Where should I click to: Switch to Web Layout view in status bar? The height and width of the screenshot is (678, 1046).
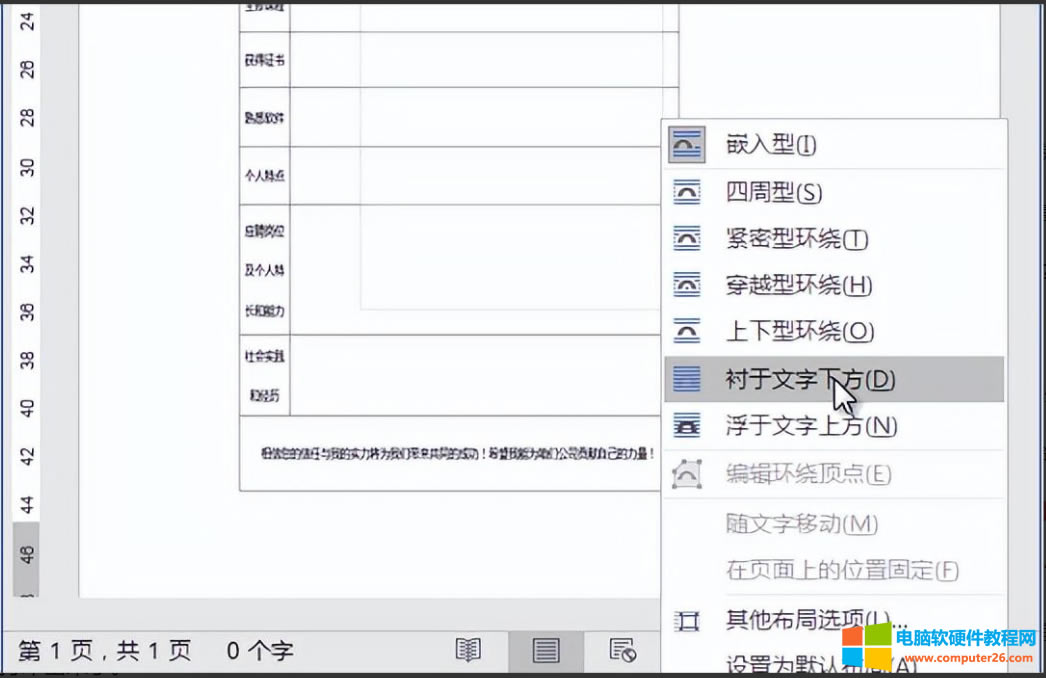[623, 651]
